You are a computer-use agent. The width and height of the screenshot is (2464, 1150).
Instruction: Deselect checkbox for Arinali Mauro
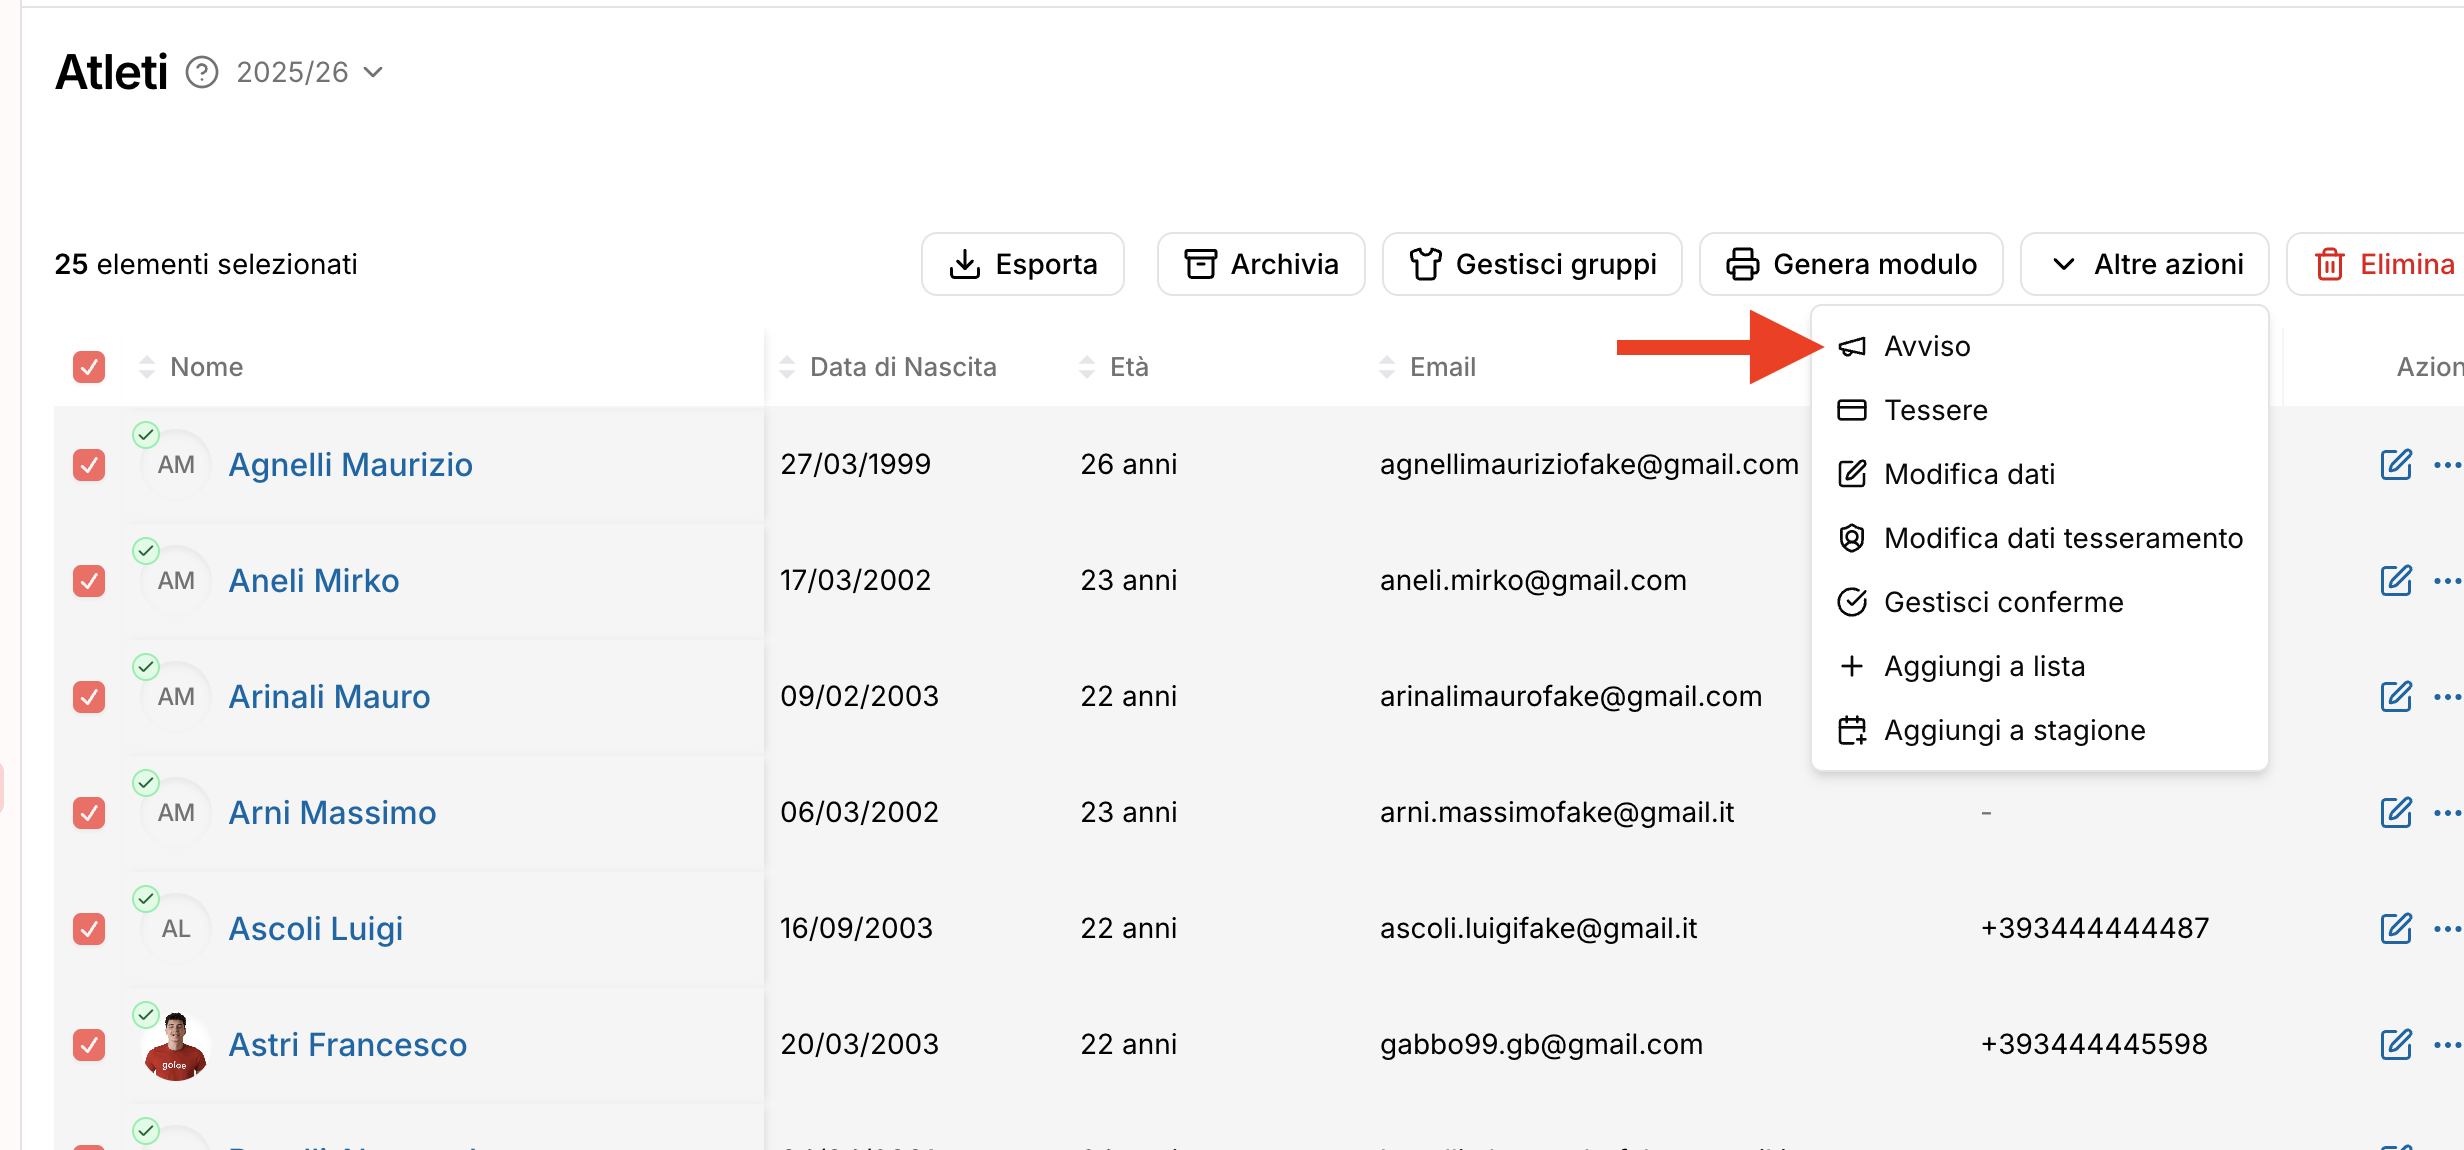89,697
